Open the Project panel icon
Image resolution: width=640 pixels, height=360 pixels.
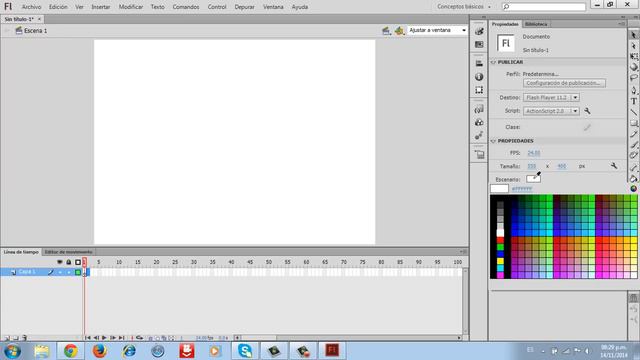click(479, 154)
